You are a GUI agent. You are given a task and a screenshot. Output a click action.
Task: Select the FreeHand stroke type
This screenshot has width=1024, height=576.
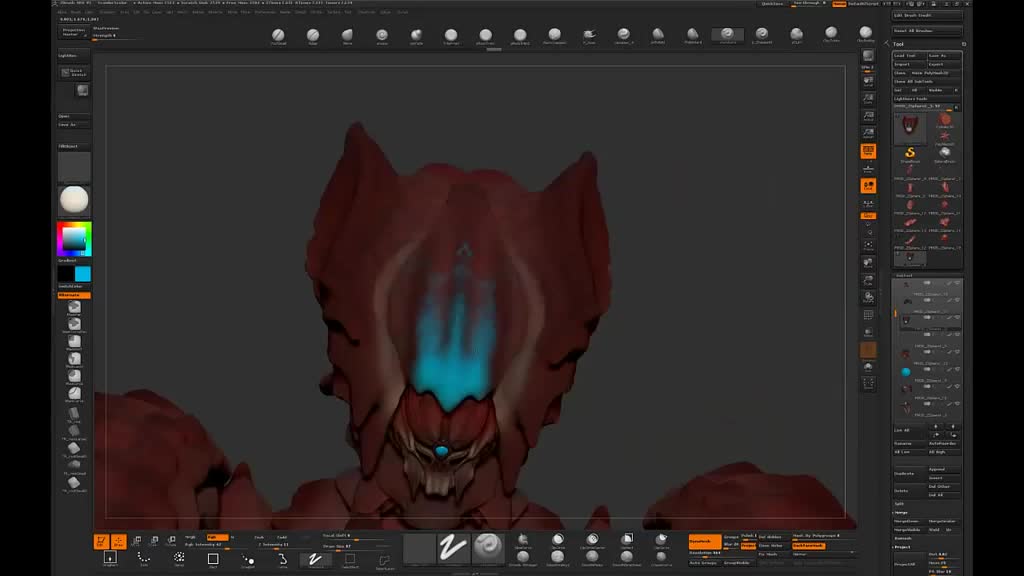coord(315,559)
